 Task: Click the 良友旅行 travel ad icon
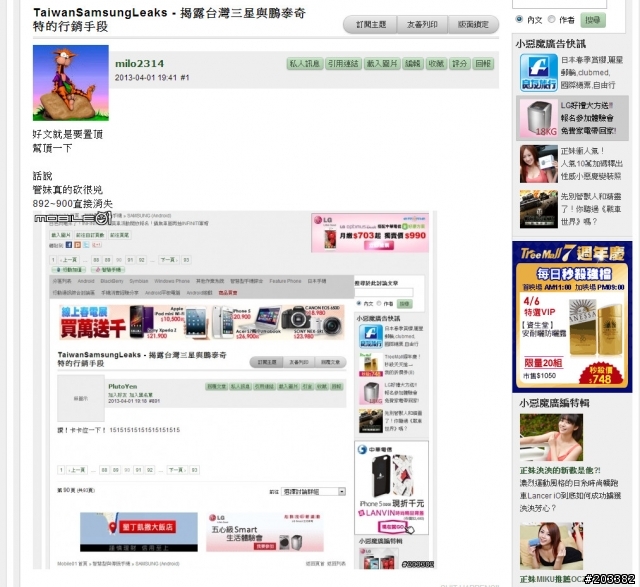pos(539,73)
